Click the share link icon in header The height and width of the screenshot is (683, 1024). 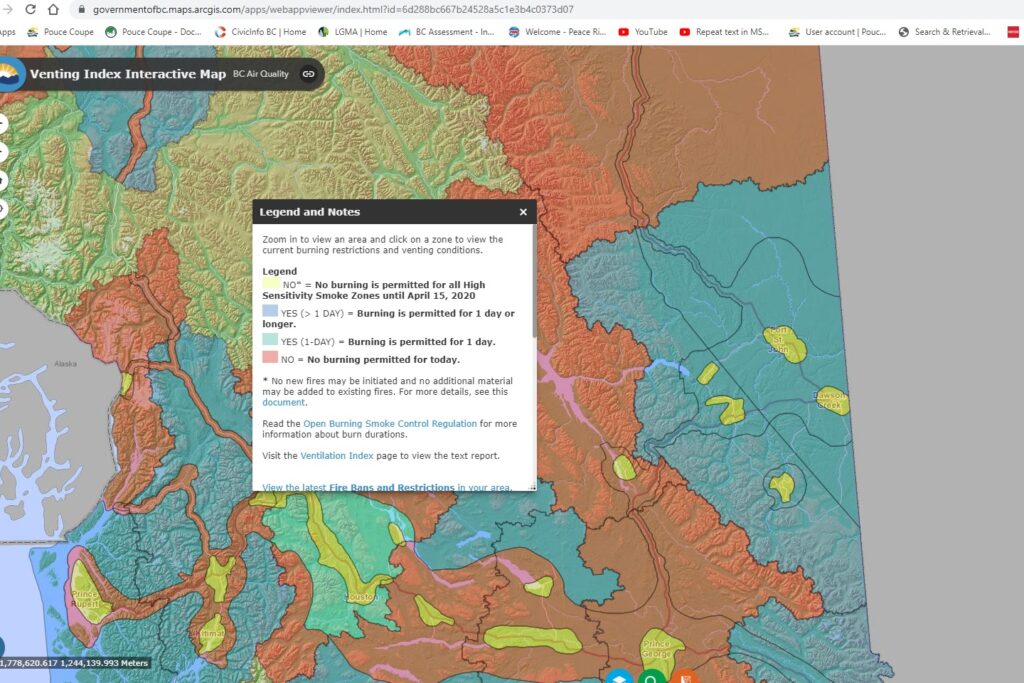[308, 74]
